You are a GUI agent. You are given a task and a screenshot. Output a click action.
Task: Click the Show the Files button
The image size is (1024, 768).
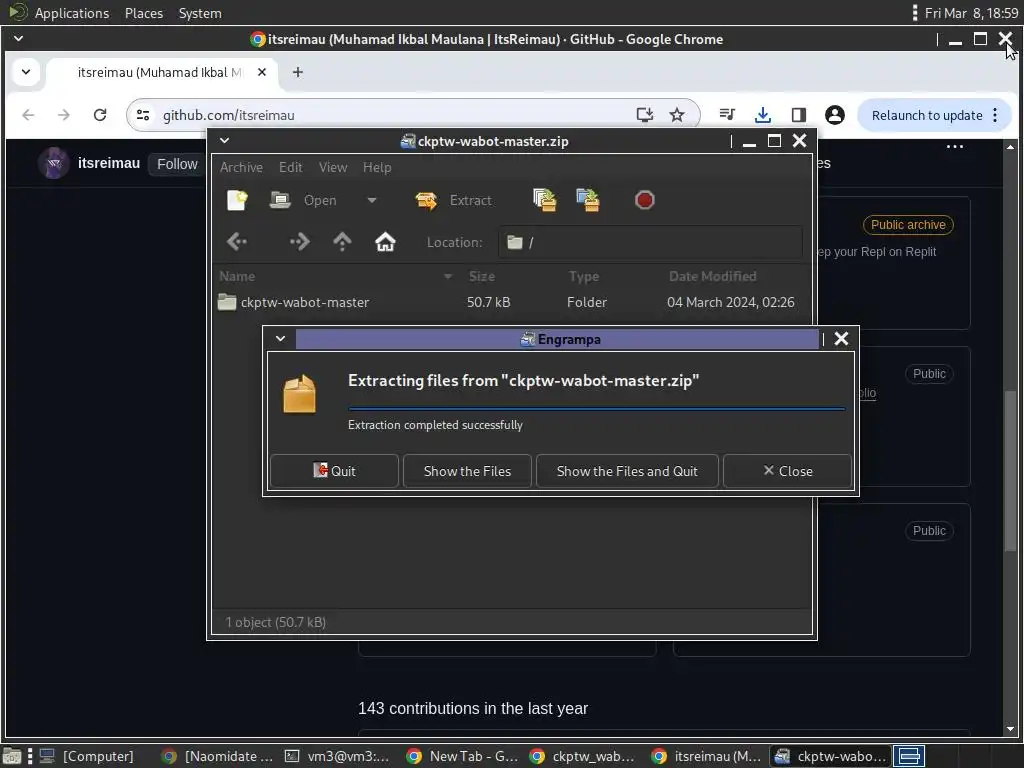click(x=467, y=471)
